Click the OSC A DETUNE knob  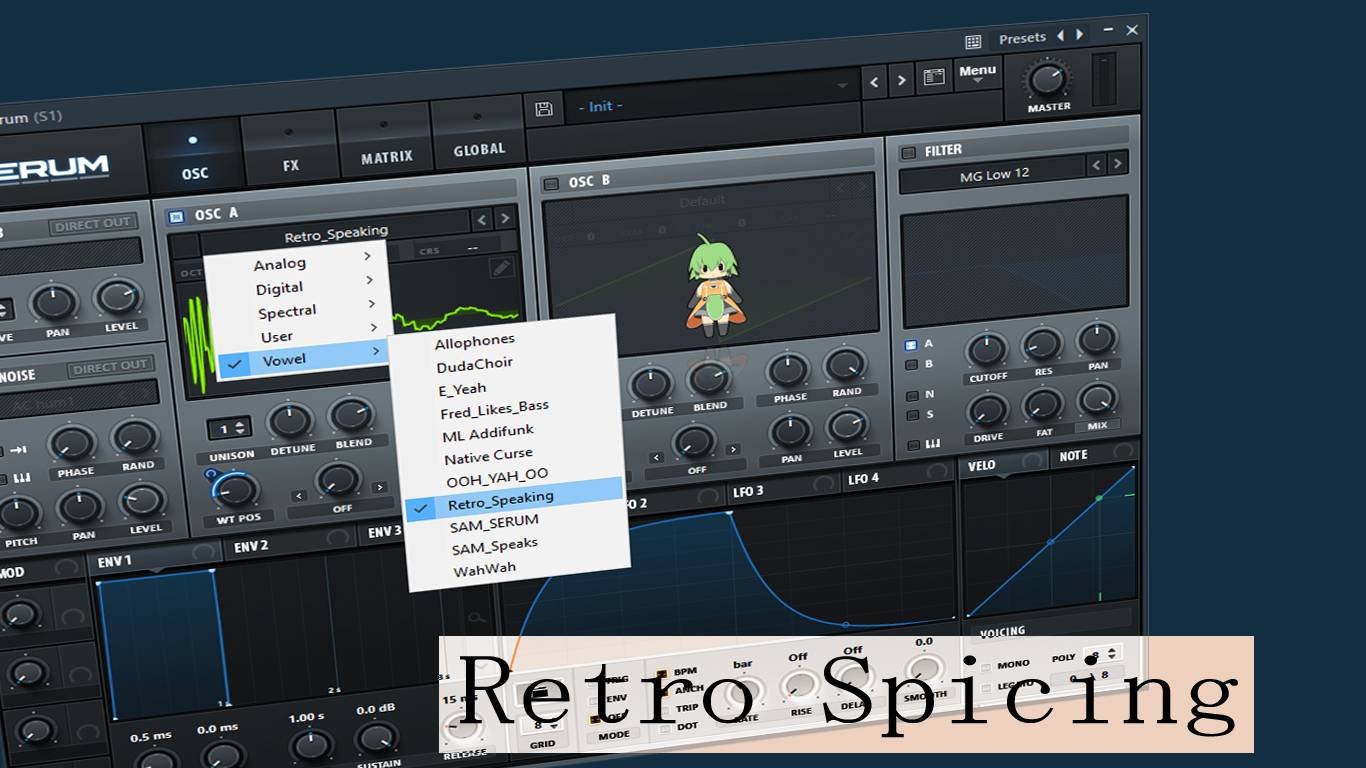click(x=291, y=422)
